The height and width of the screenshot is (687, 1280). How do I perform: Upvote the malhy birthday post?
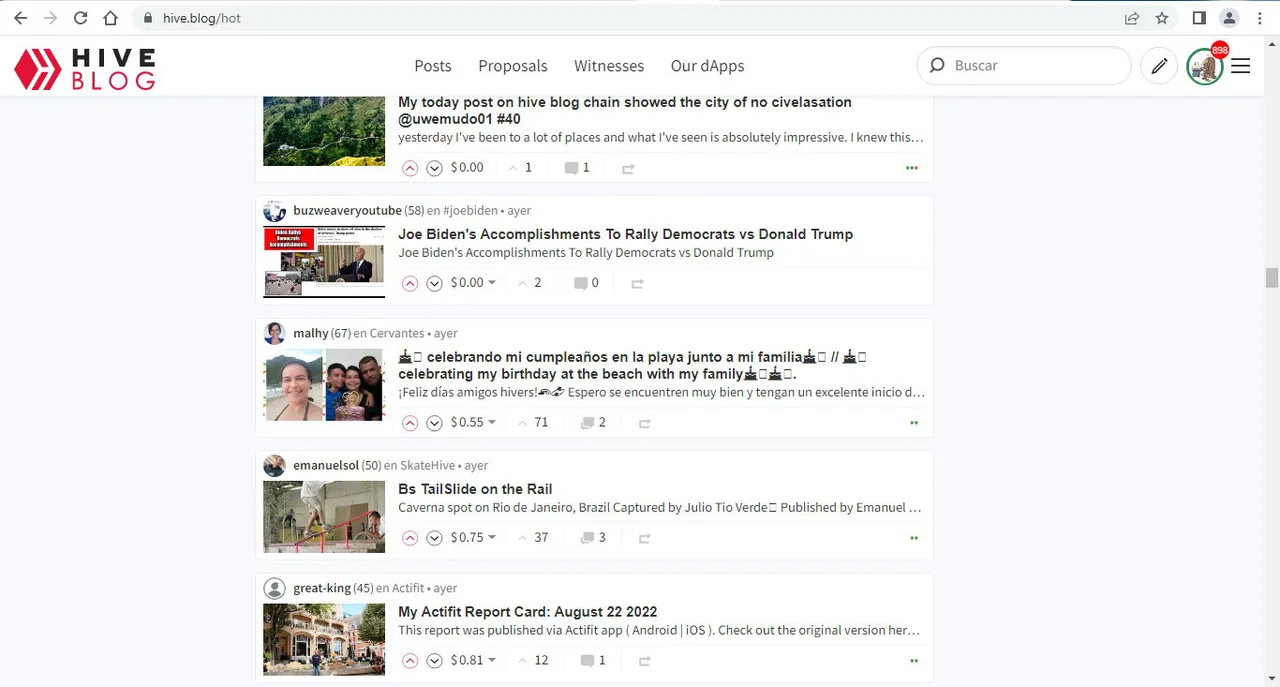410,423
